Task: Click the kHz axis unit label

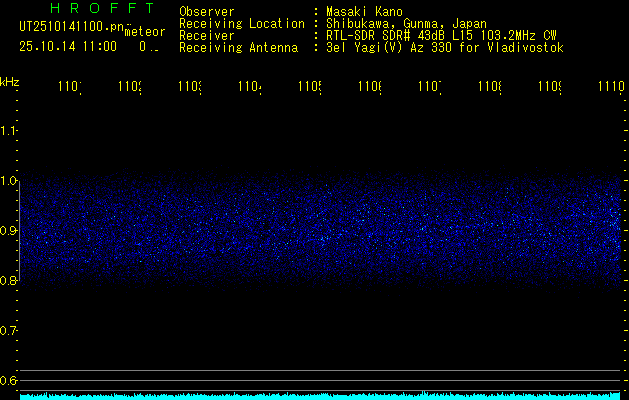Action: click(10, 81)
